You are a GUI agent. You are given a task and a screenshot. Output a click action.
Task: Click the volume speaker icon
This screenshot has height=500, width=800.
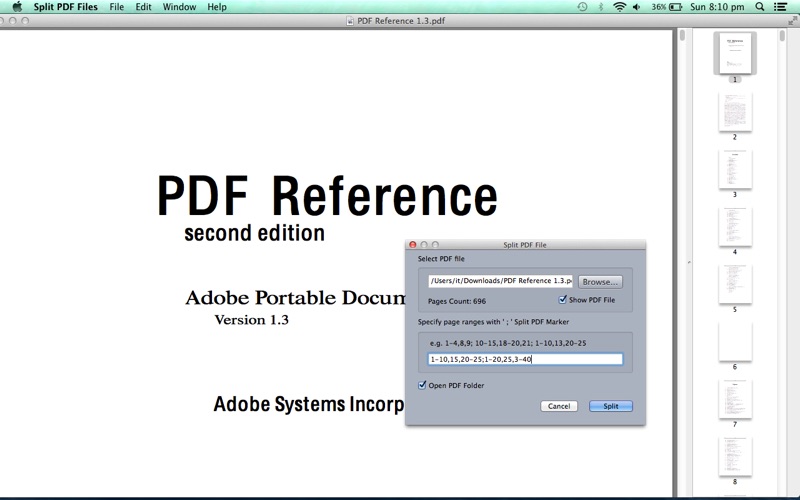click(636, 7)
